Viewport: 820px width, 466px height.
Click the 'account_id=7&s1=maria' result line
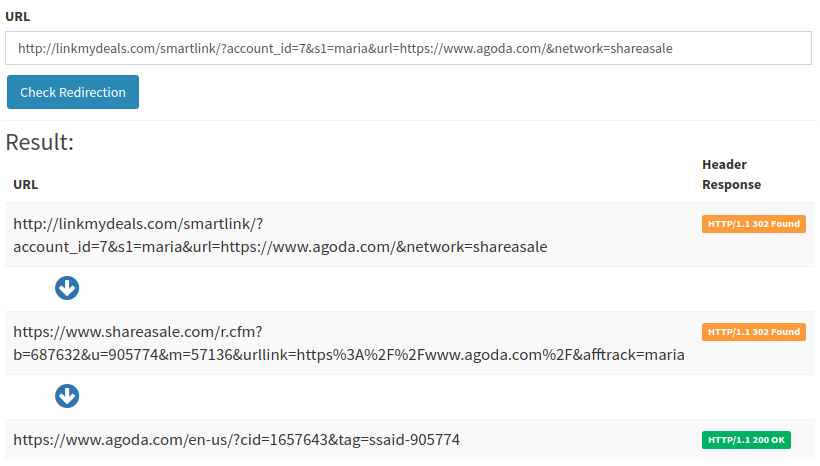coord(280,247)
